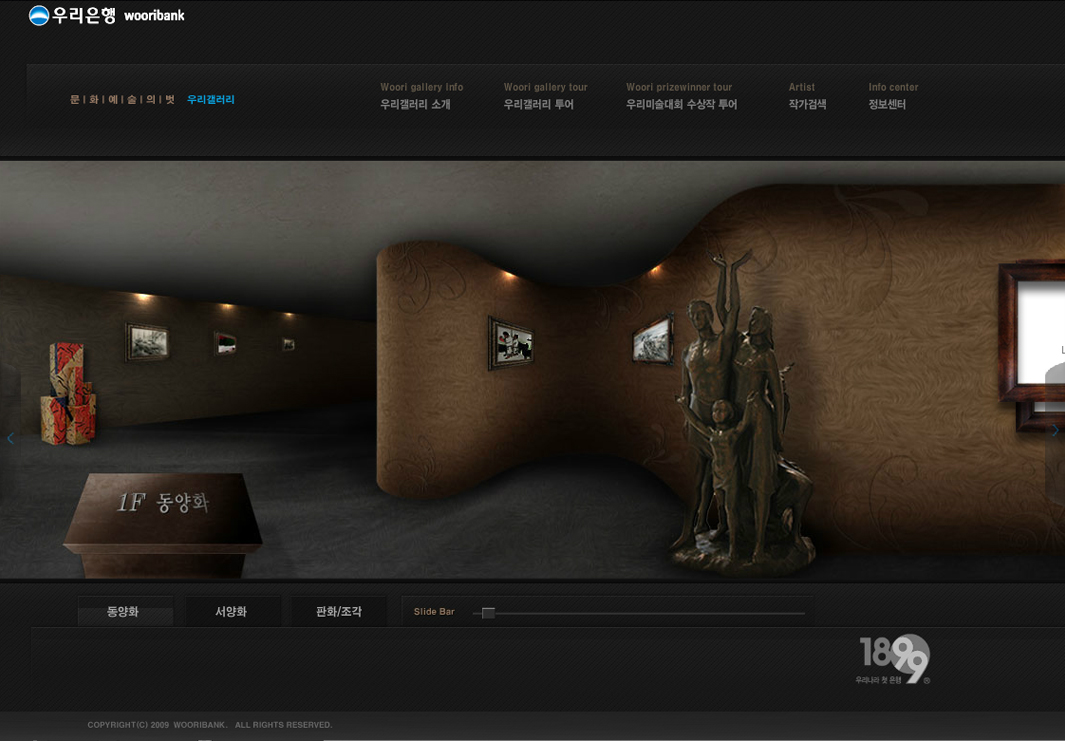Click the red patterned box sculpture
1065x741 pixels.
68,395
